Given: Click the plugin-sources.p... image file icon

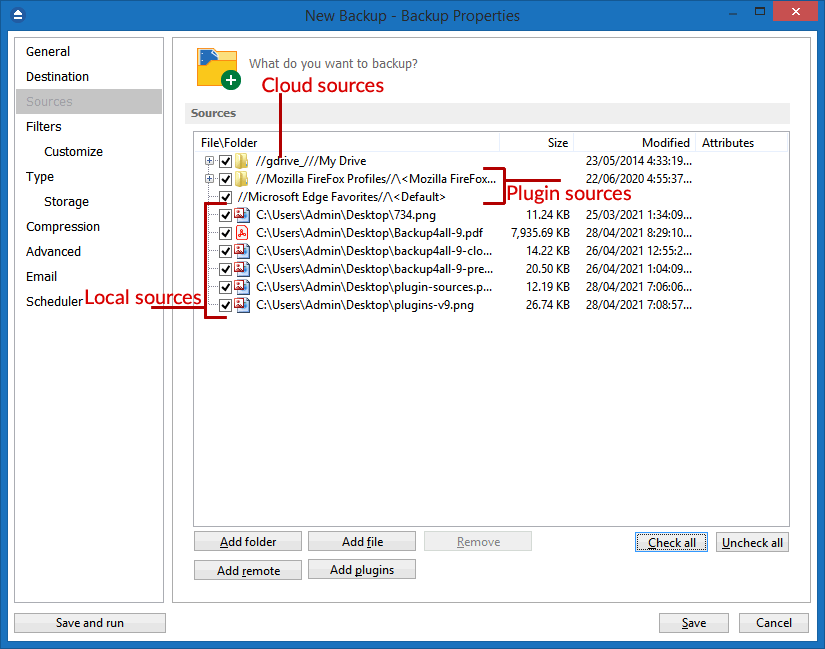Looking at the screenshot, I should click(242, 287).
